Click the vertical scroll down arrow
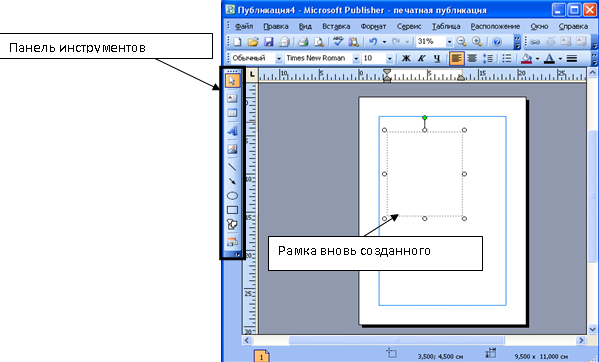The image size is (599, 362). (x=592, y=329)
